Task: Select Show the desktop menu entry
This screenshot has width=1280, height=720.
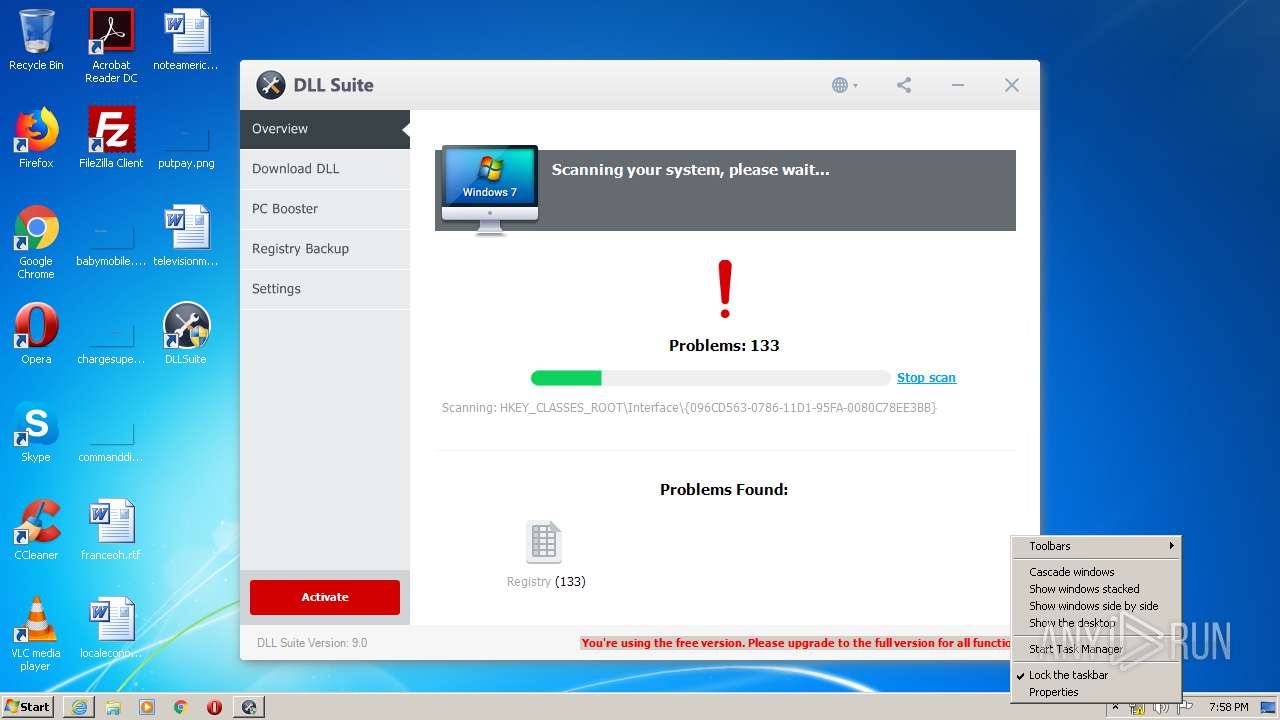Action: (1097, 623)
